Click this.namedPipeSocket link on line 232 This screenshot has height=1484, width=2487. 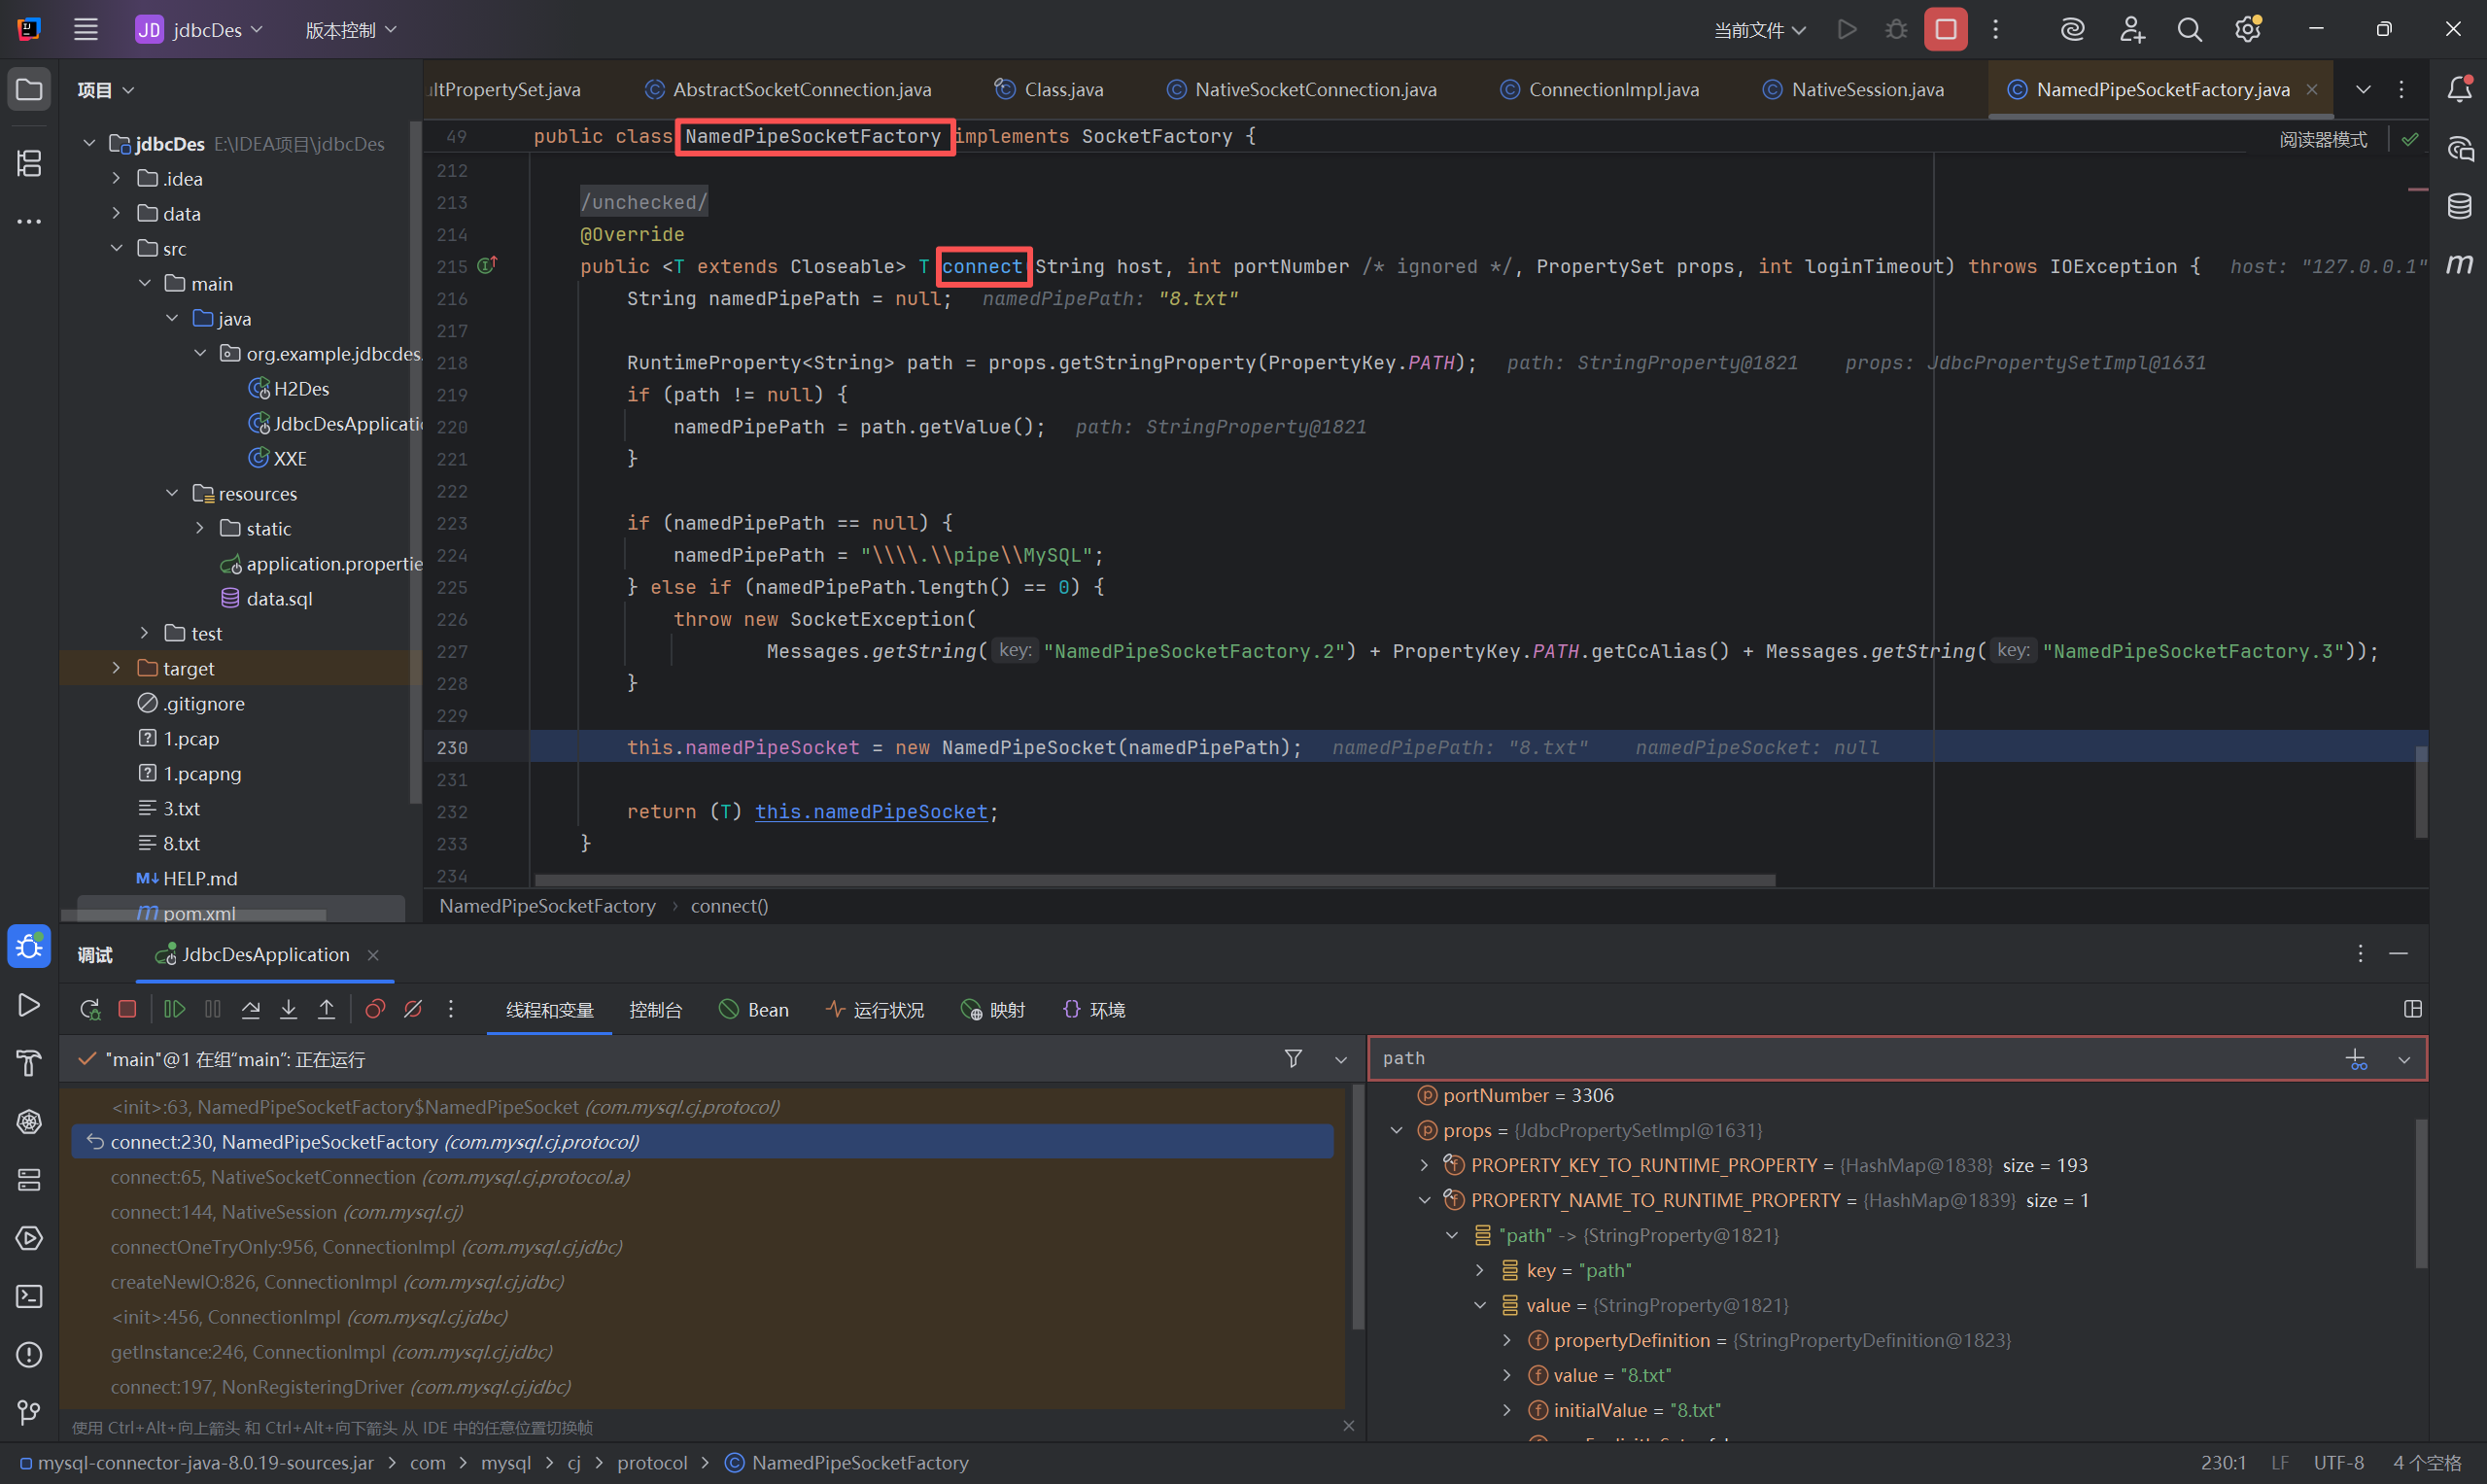click(x=870, y=811)
